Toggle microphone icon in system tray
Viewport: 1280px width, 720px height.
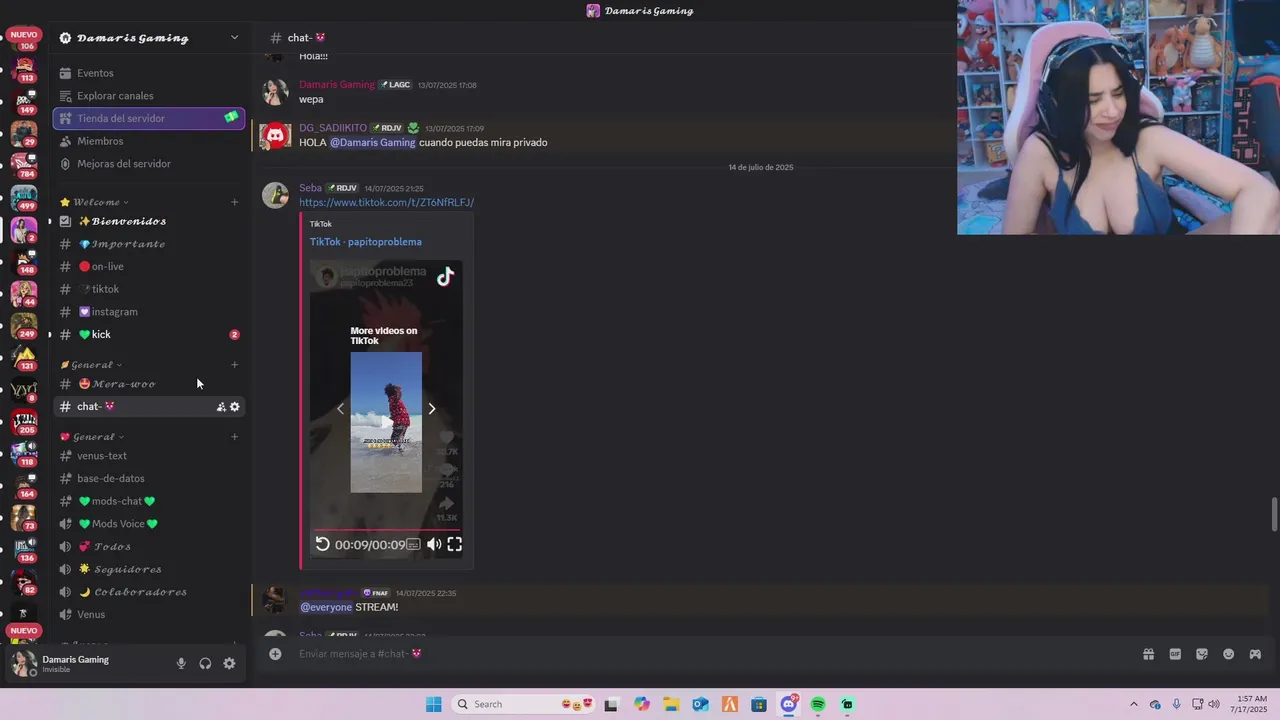click(1176, 704)
